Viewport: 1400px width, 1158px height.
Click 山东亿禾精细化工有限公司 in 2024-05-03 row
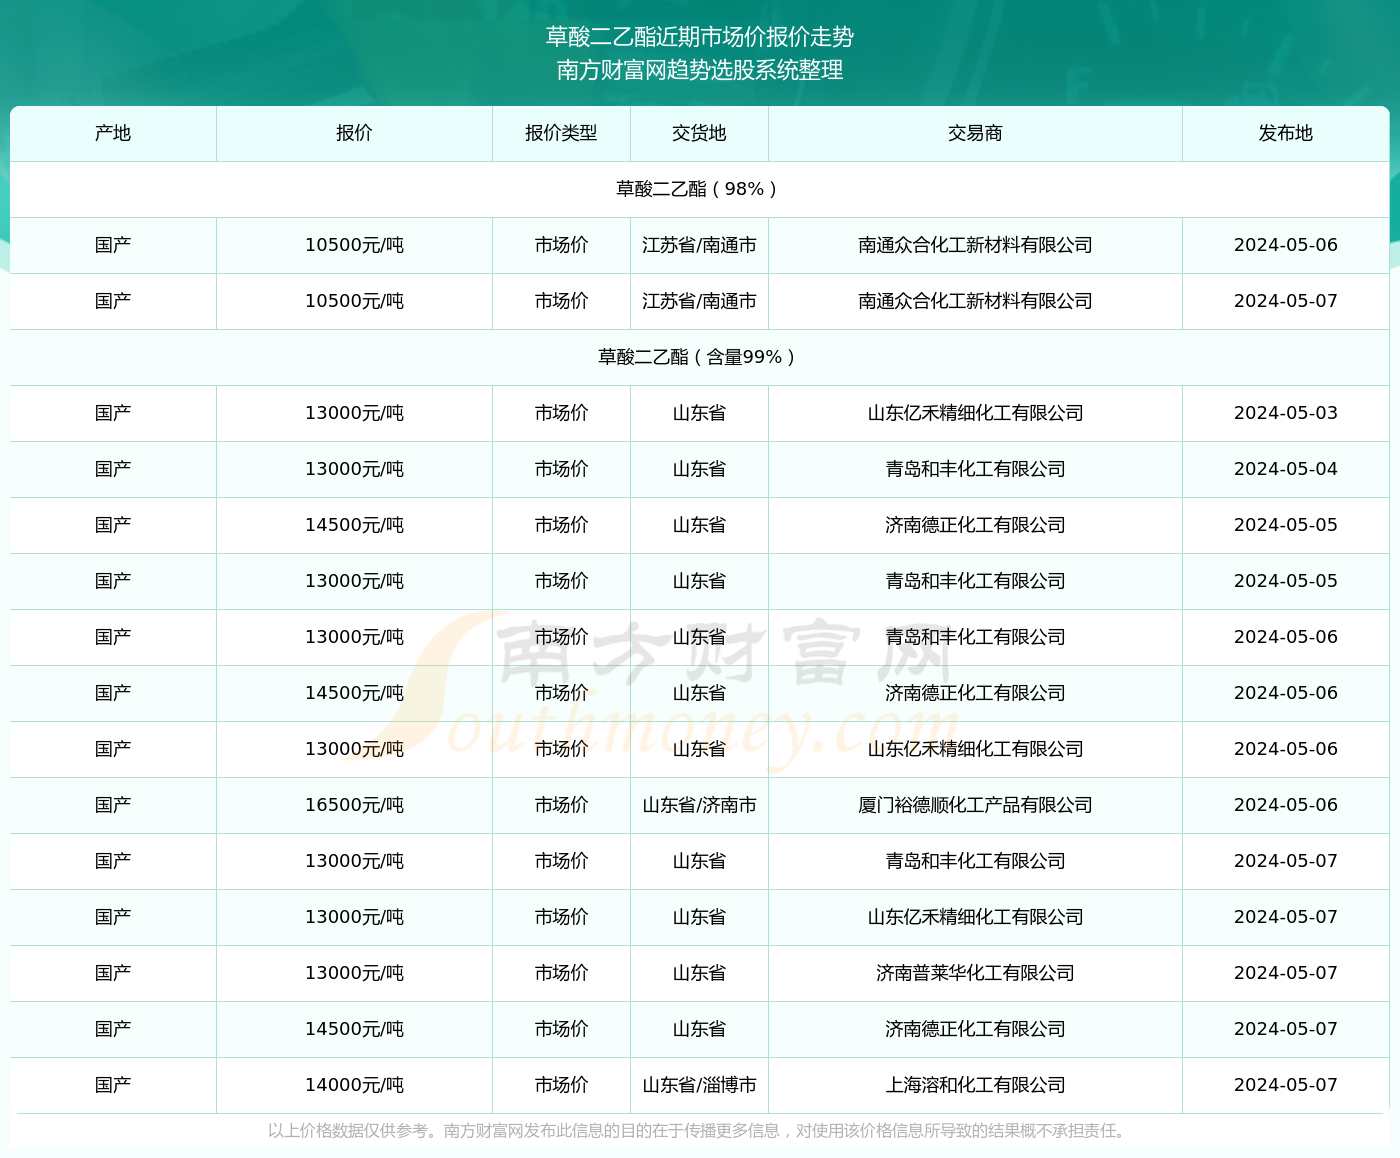(975, 413)
